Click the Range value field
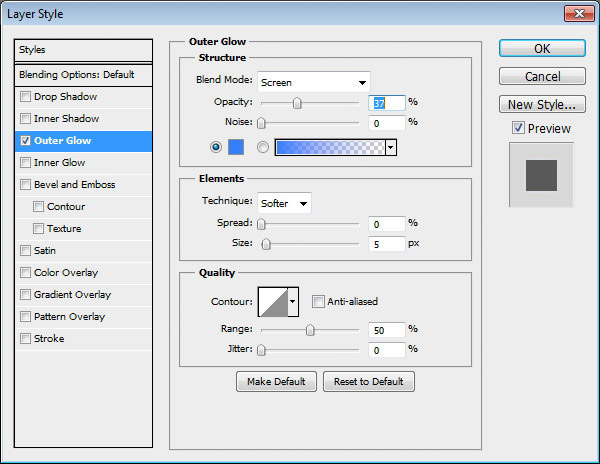 point(386,330)
